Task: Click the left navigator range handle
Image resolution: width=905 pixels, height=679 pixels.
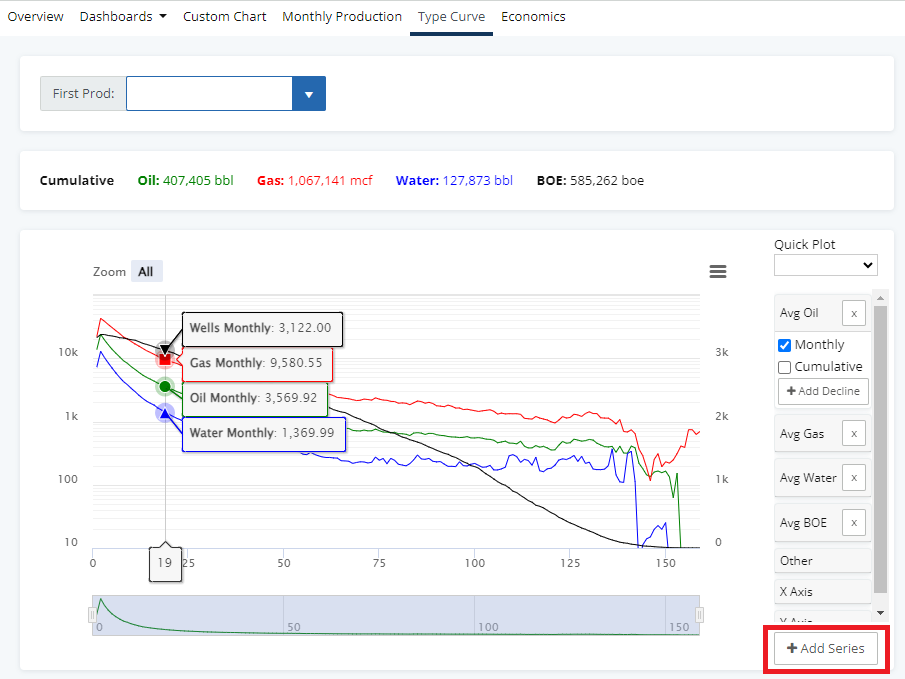Action: click(x=92, y=615)
